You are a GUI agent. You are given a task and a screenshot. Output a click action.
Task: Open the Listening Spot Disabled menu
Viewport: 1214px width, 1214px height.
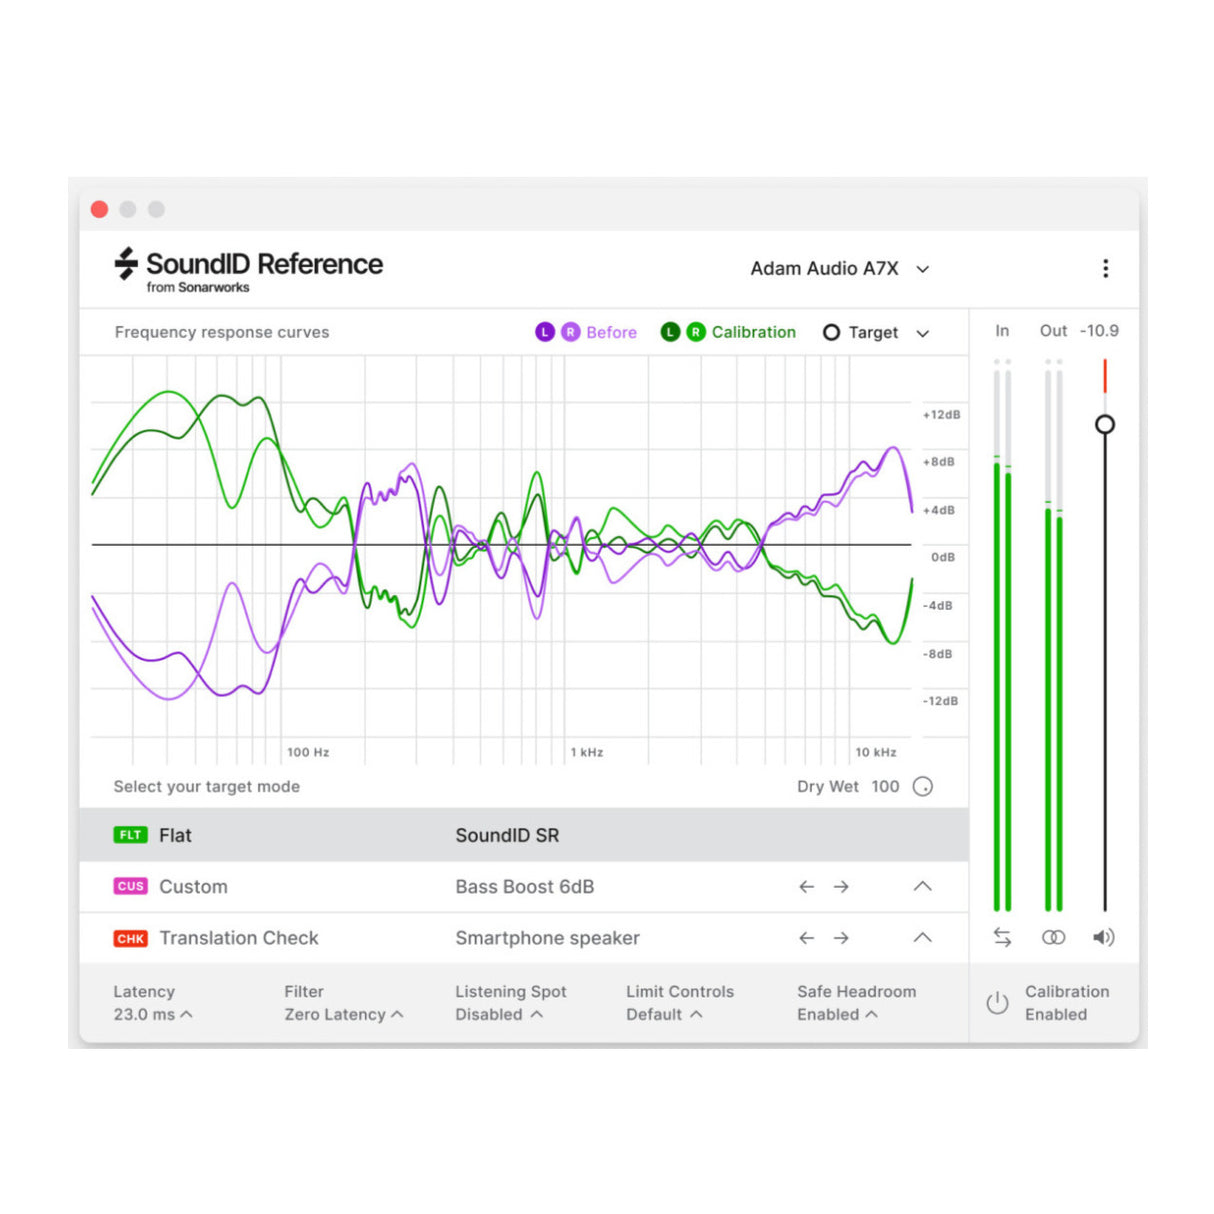point(511,1003)
